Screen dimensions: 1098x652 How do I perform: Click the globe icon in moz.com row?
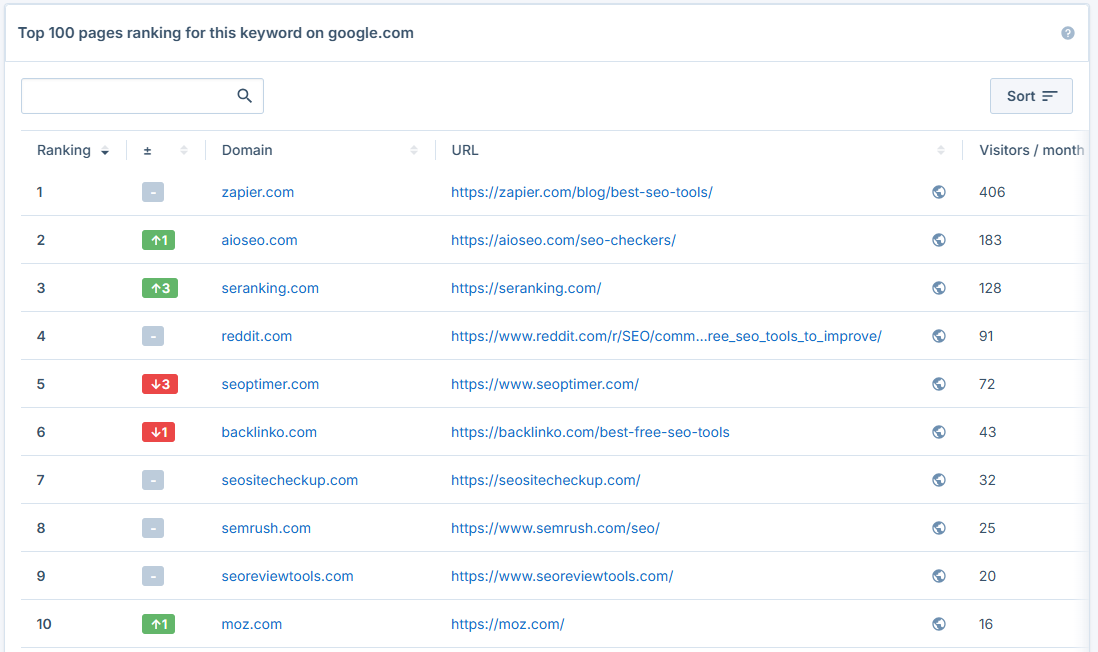[x=939, y=624]
